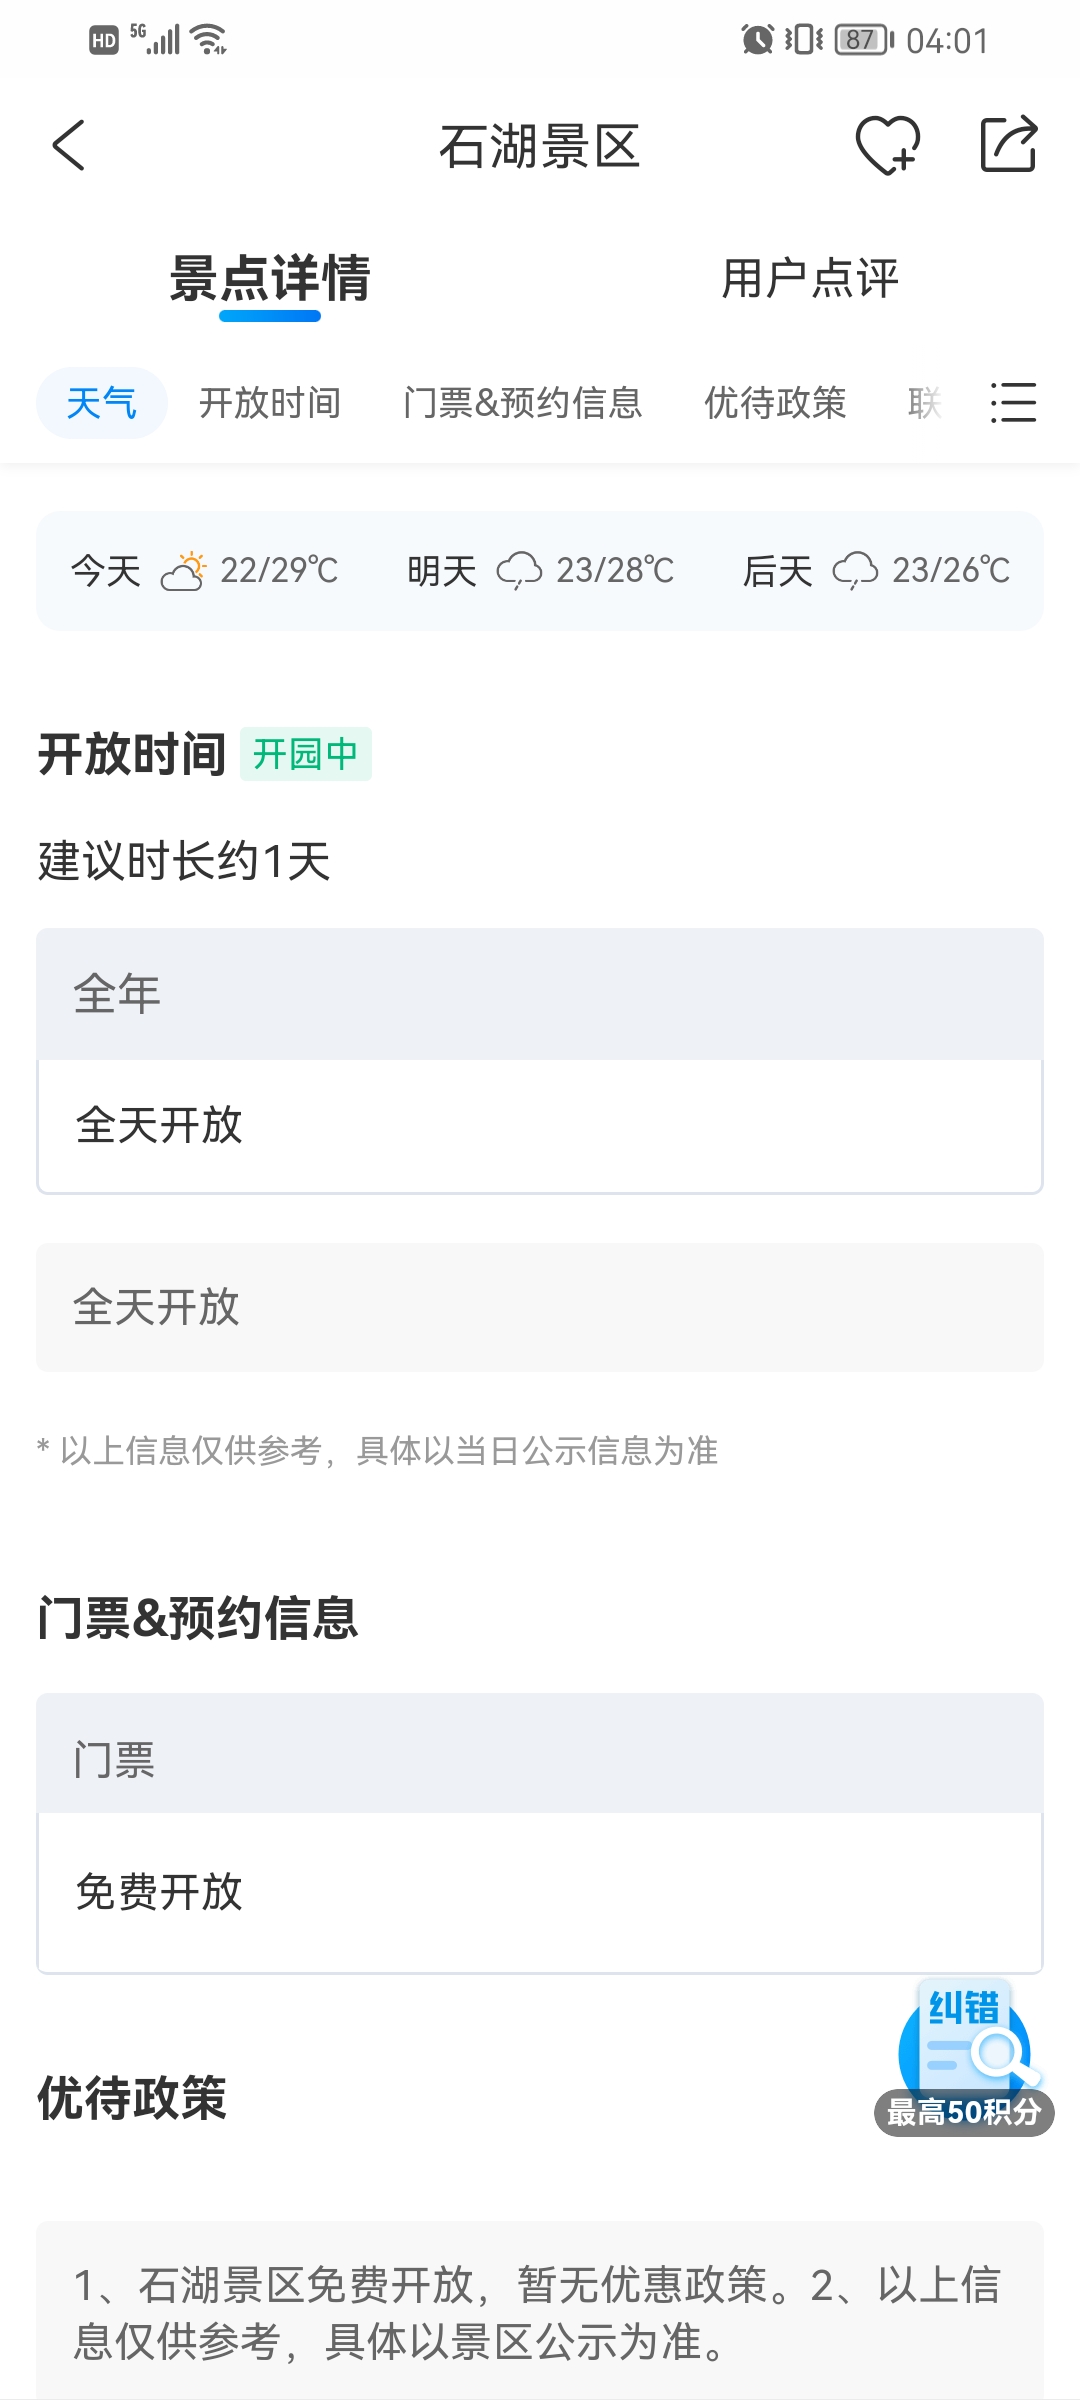Tap the 纠错 error correction floating icon
Image resolution: width=1080 pixels, height=2400 pixels.
point(965,2036)
